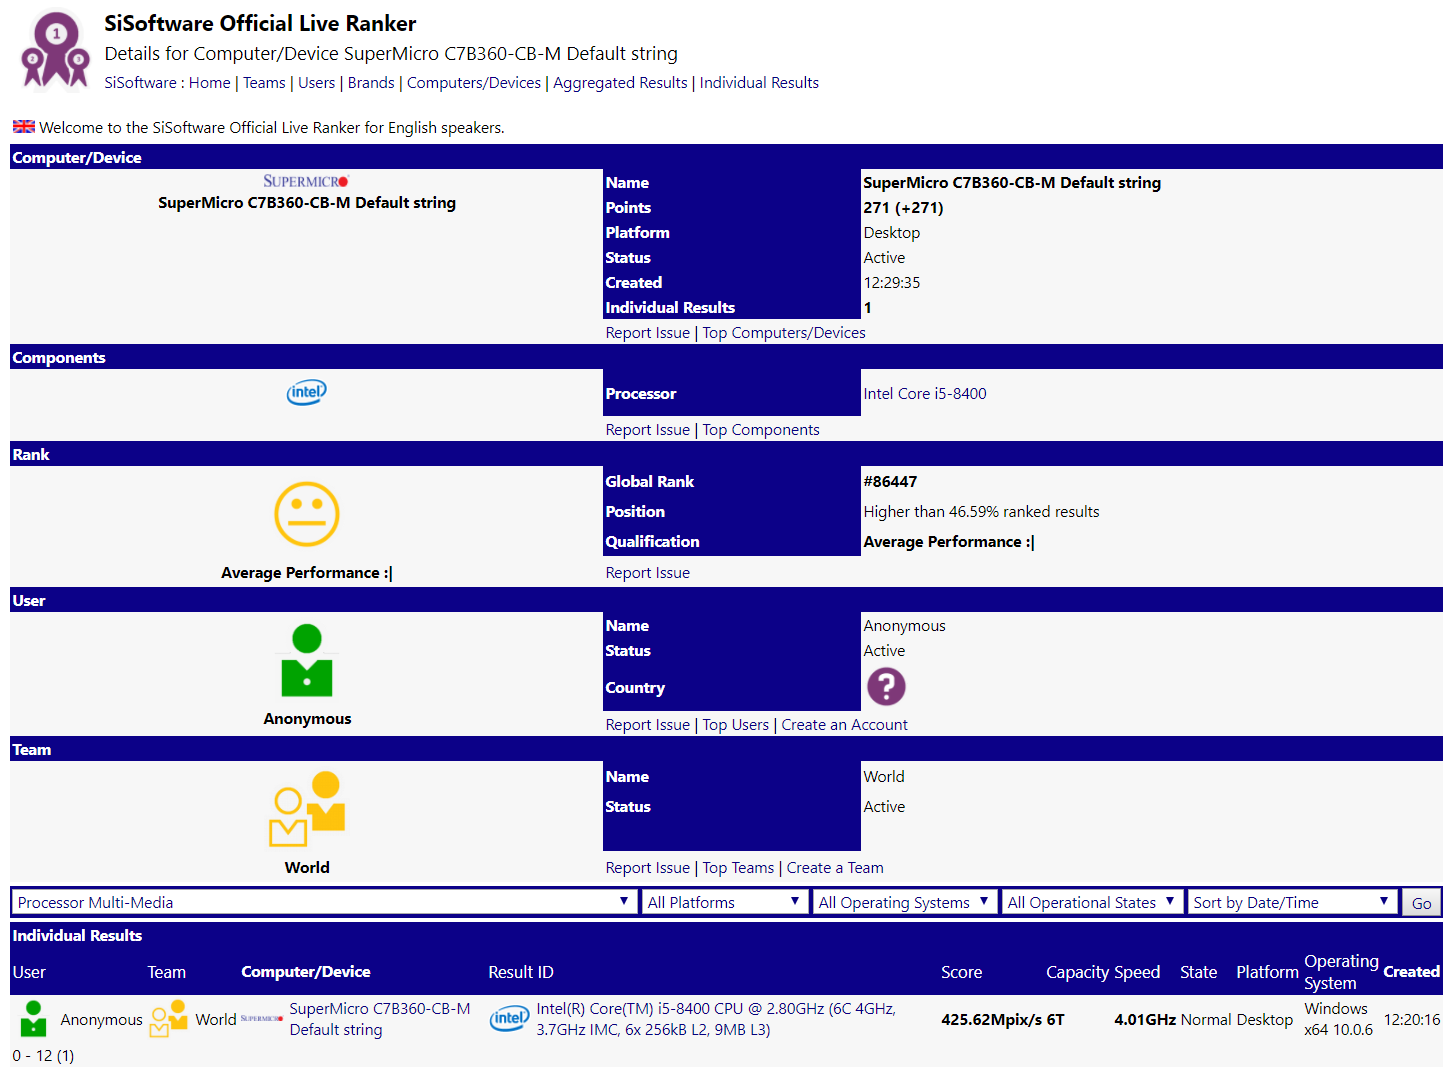Open the All Platforms dropdown
The image size is (1449, 1073).
724,901
